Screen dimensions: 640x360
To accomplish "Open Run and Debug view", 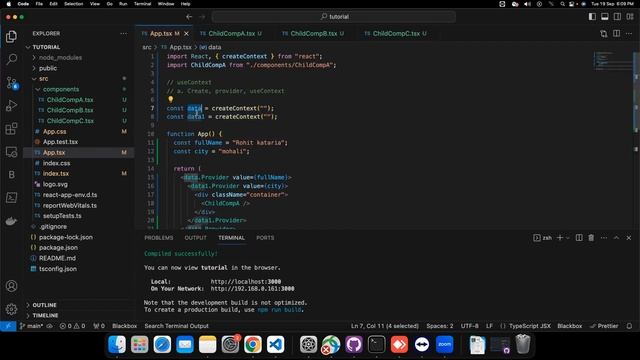I will 11,106.
